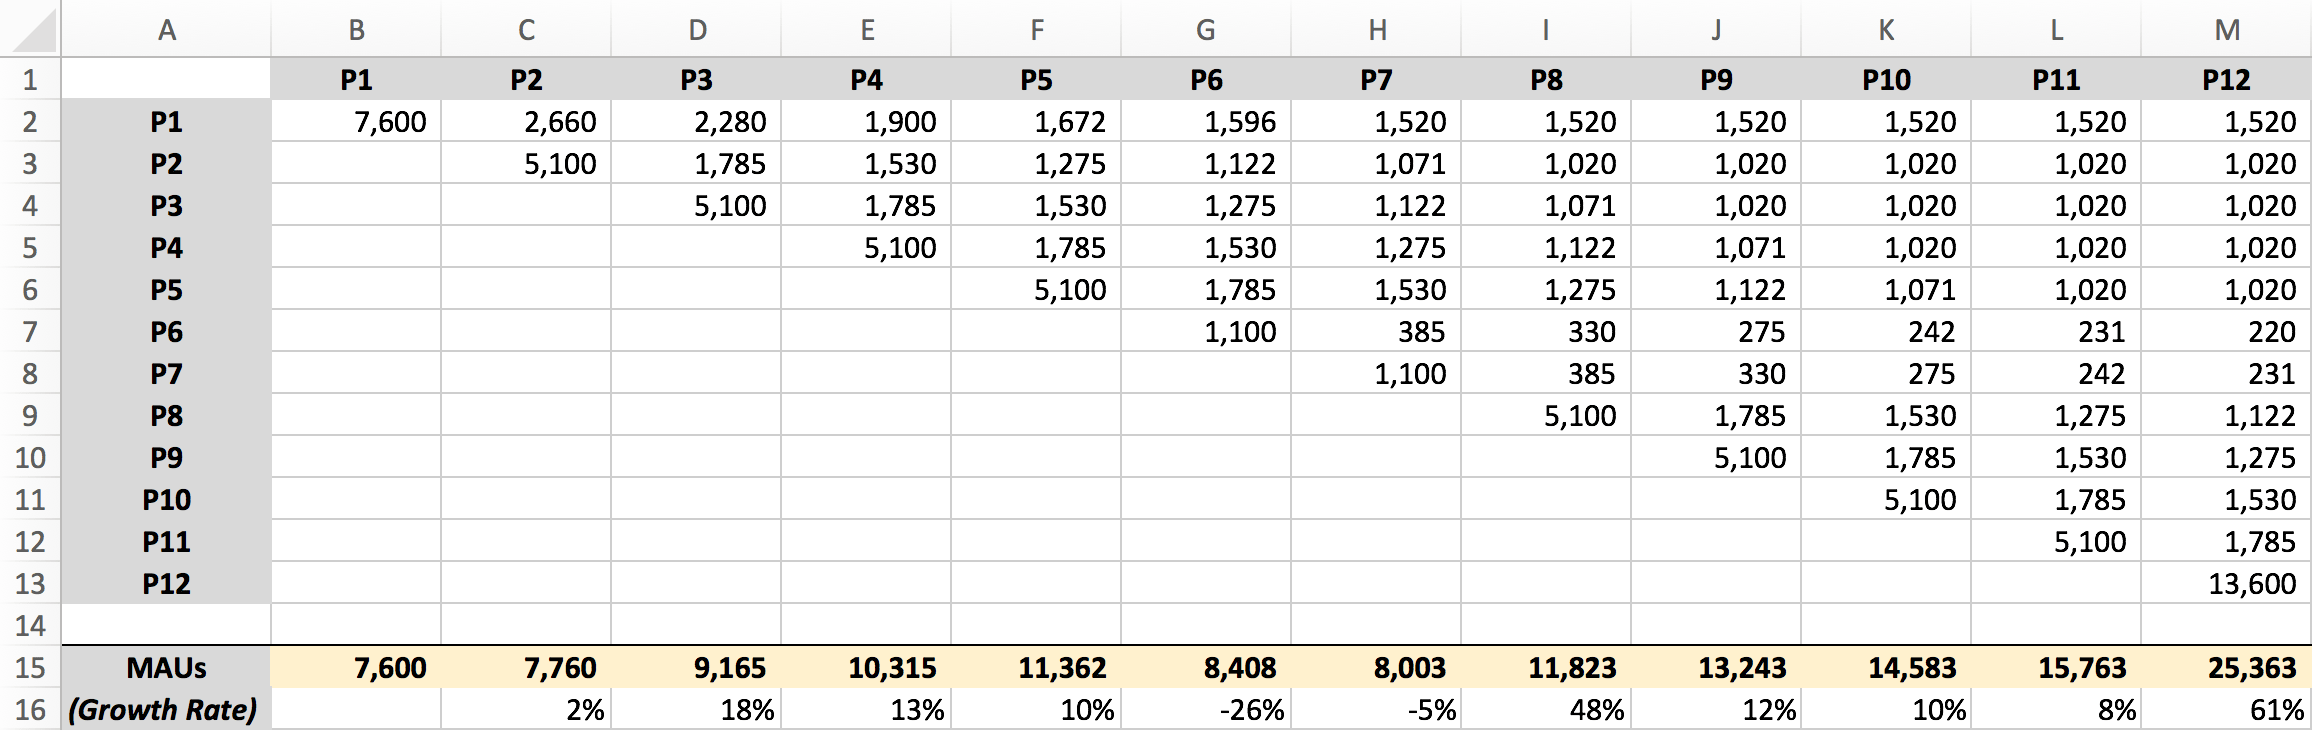Click the P12 row label in column A

click(166, 583)
